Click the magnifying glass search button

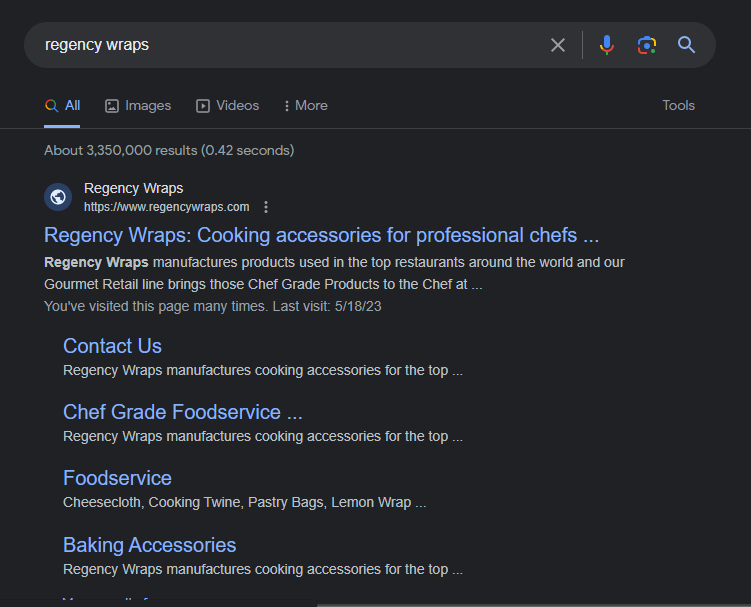point(686,45)
